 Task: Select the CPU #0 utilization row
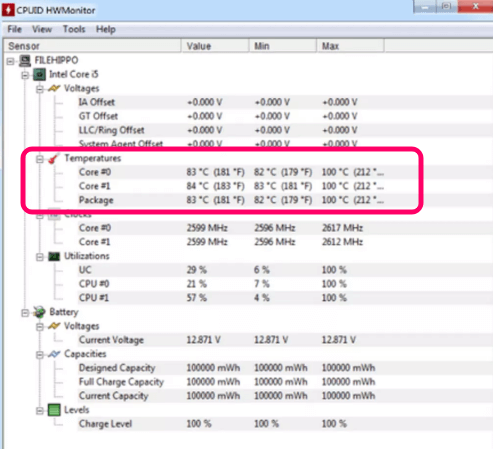tap(285, 284)
